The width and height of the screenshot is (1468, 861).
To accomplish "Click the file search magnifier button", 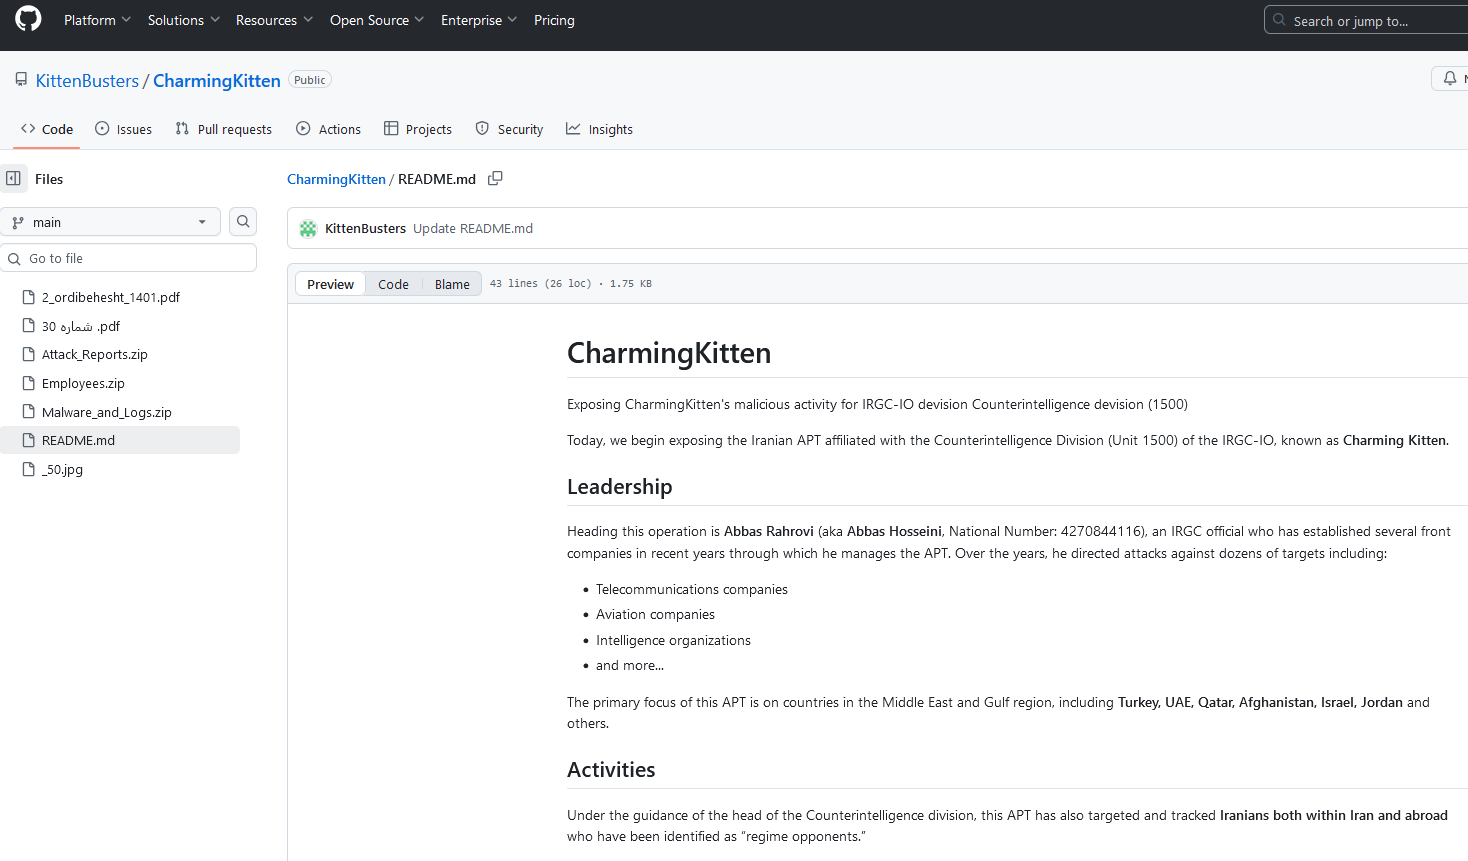I will pos(243,222).
